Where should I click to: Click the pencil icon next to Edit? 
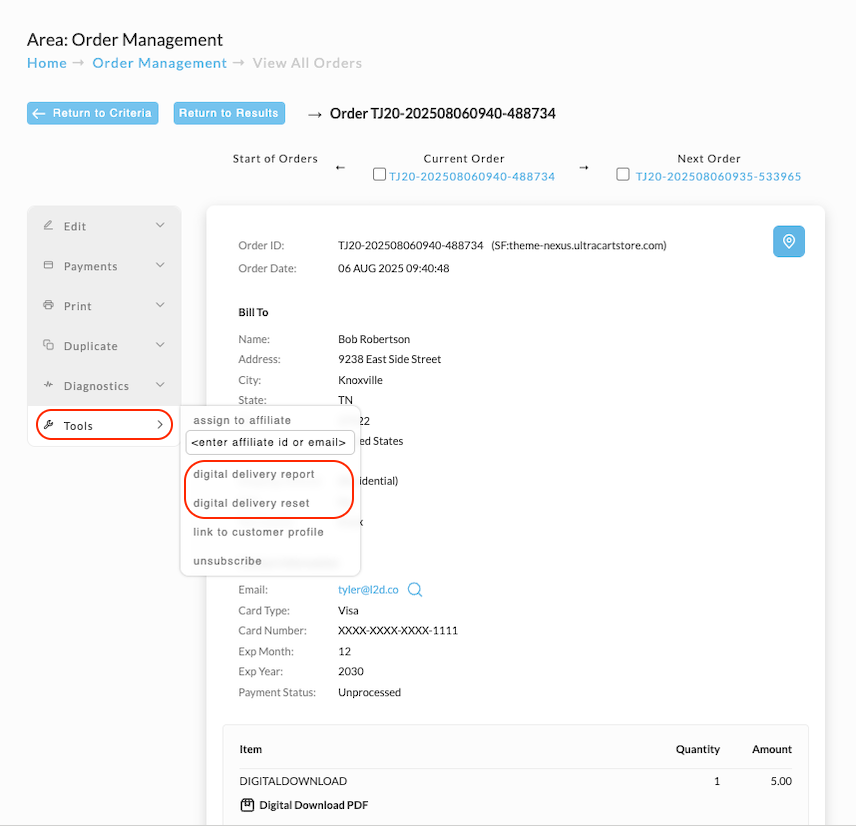[x=48, y=225]
